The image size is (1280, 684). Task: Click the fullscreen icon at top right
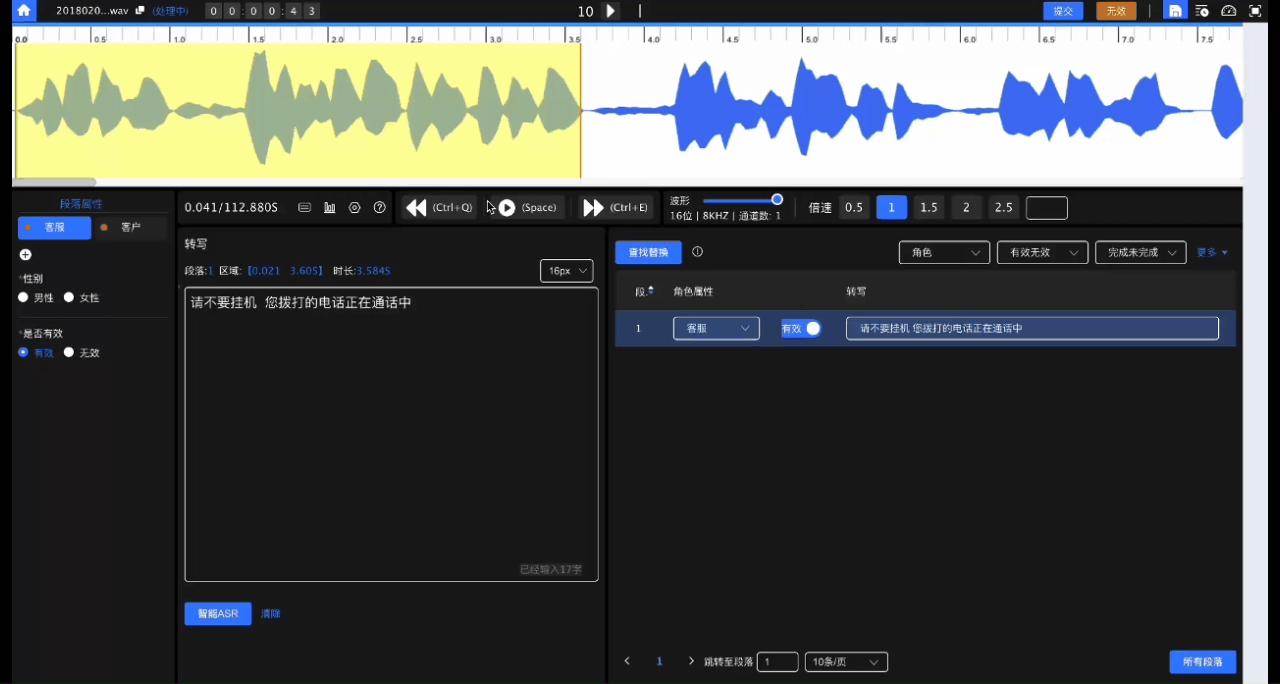[1255, 11]
